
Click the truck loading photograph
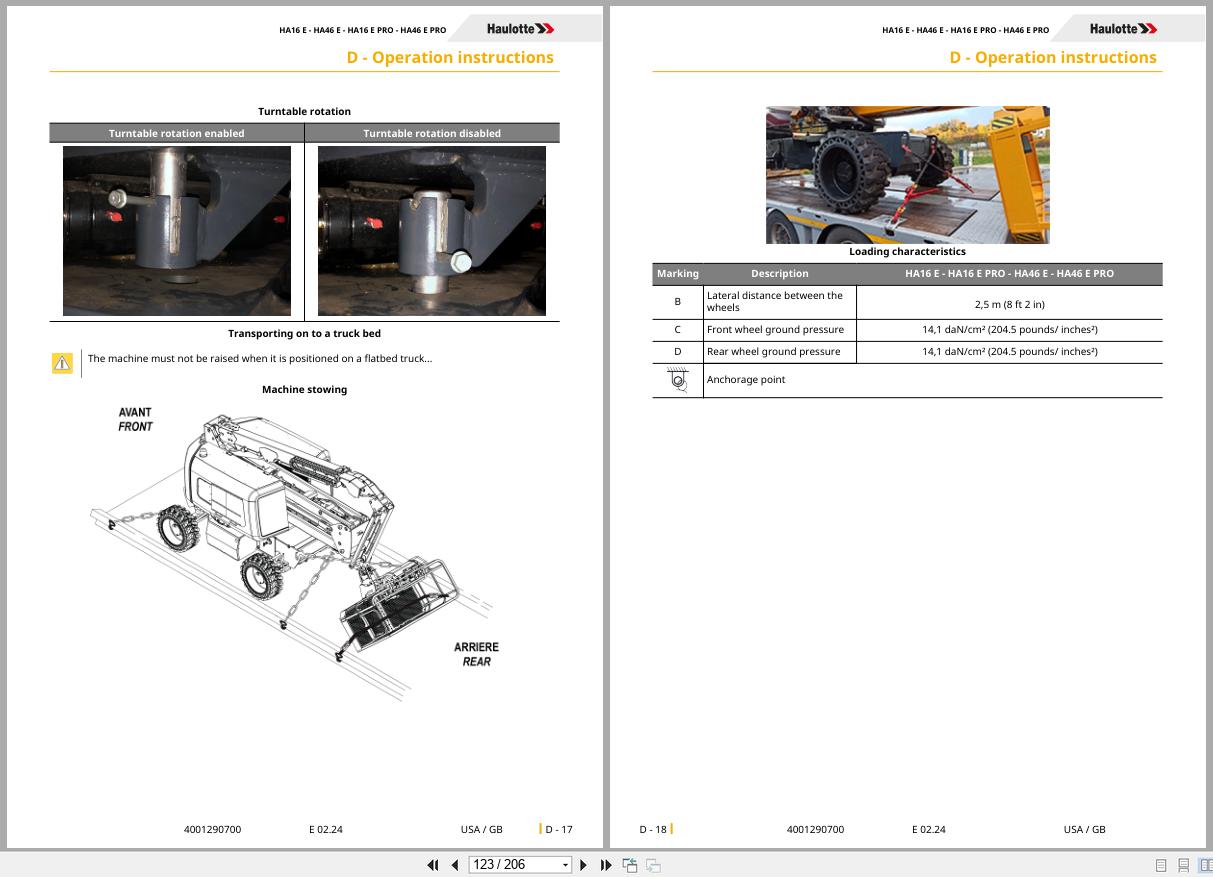(x=908, y=175)
